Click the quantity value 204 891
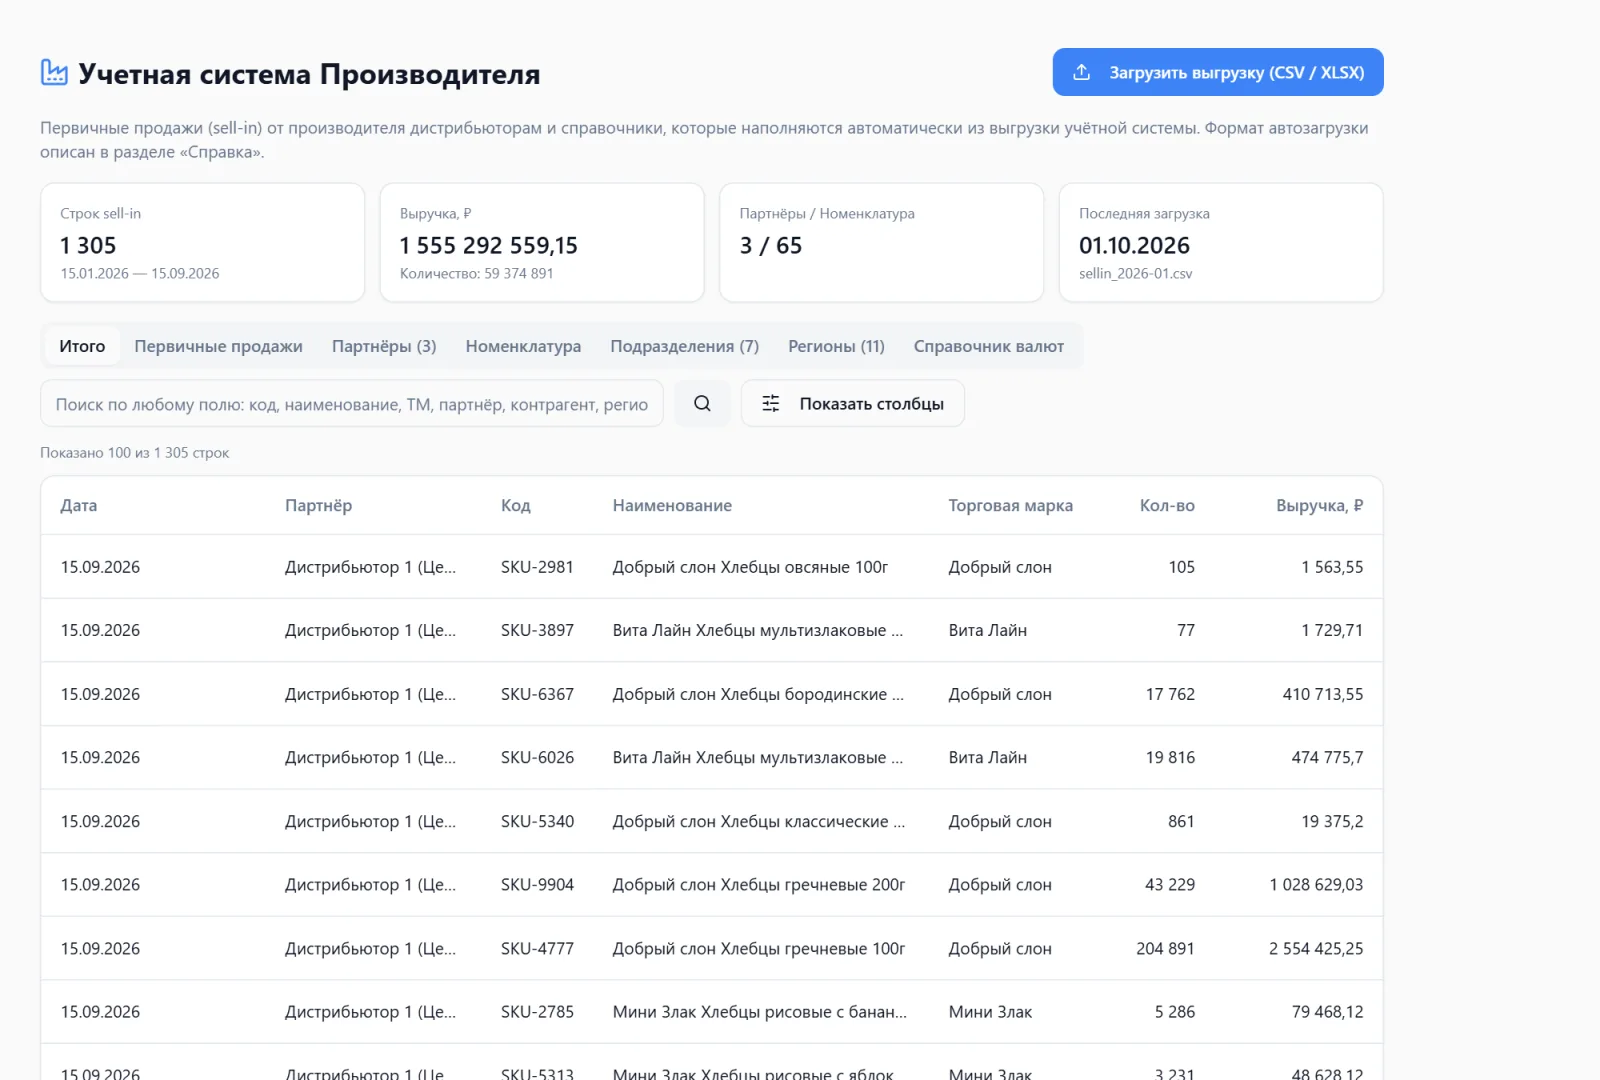 click(x=1165, y=948)
